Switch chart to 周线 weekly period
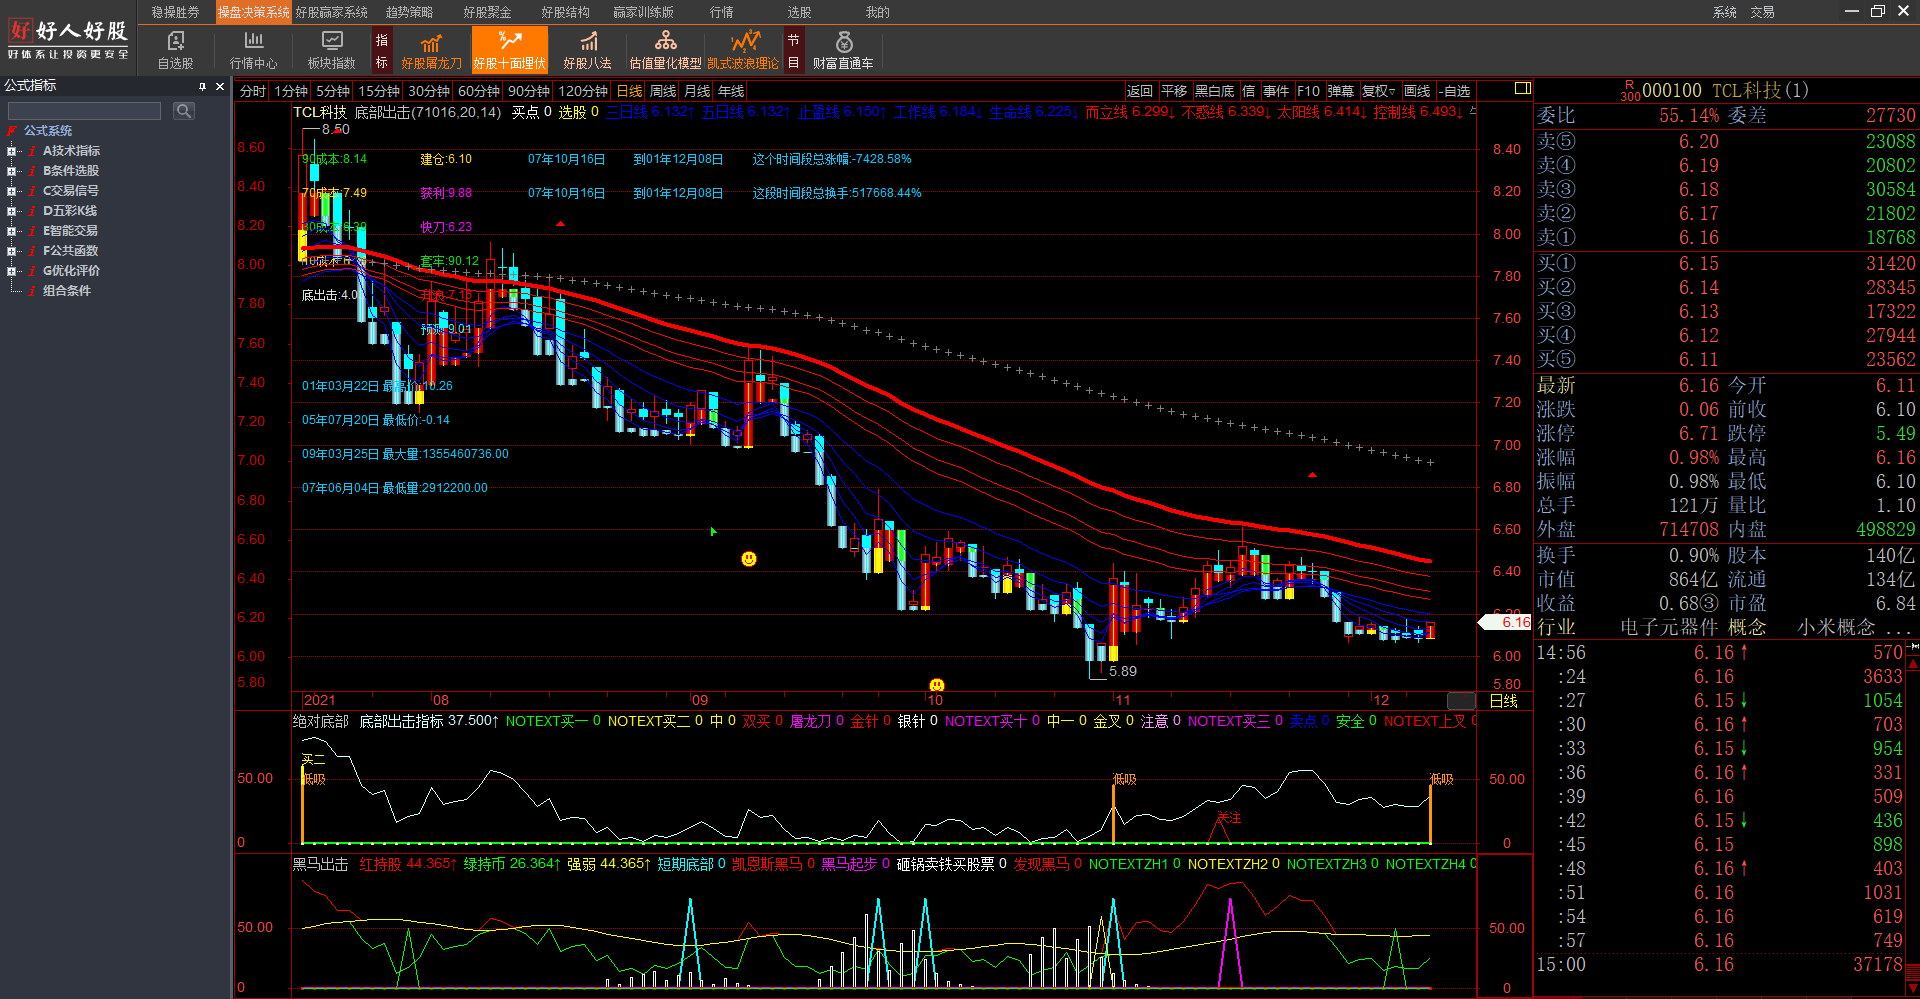1920x999 pixels. click(663, 91)
